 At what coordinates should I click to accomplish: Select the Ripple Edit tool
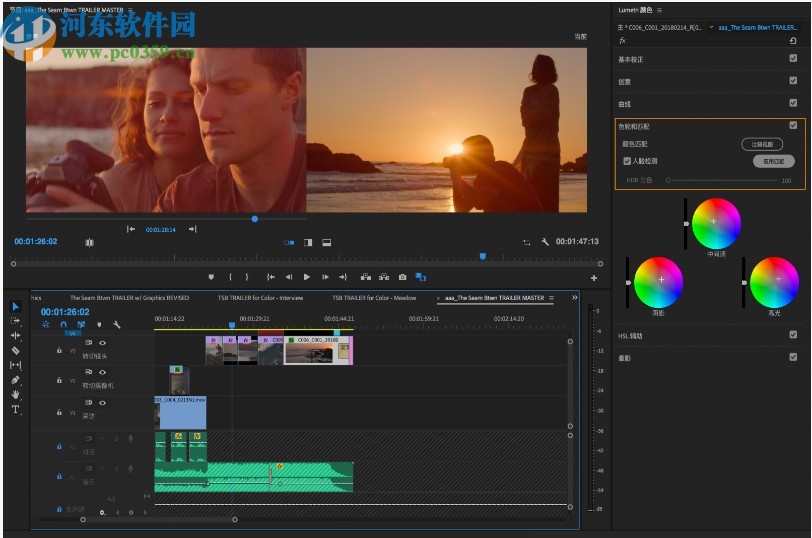16,336
